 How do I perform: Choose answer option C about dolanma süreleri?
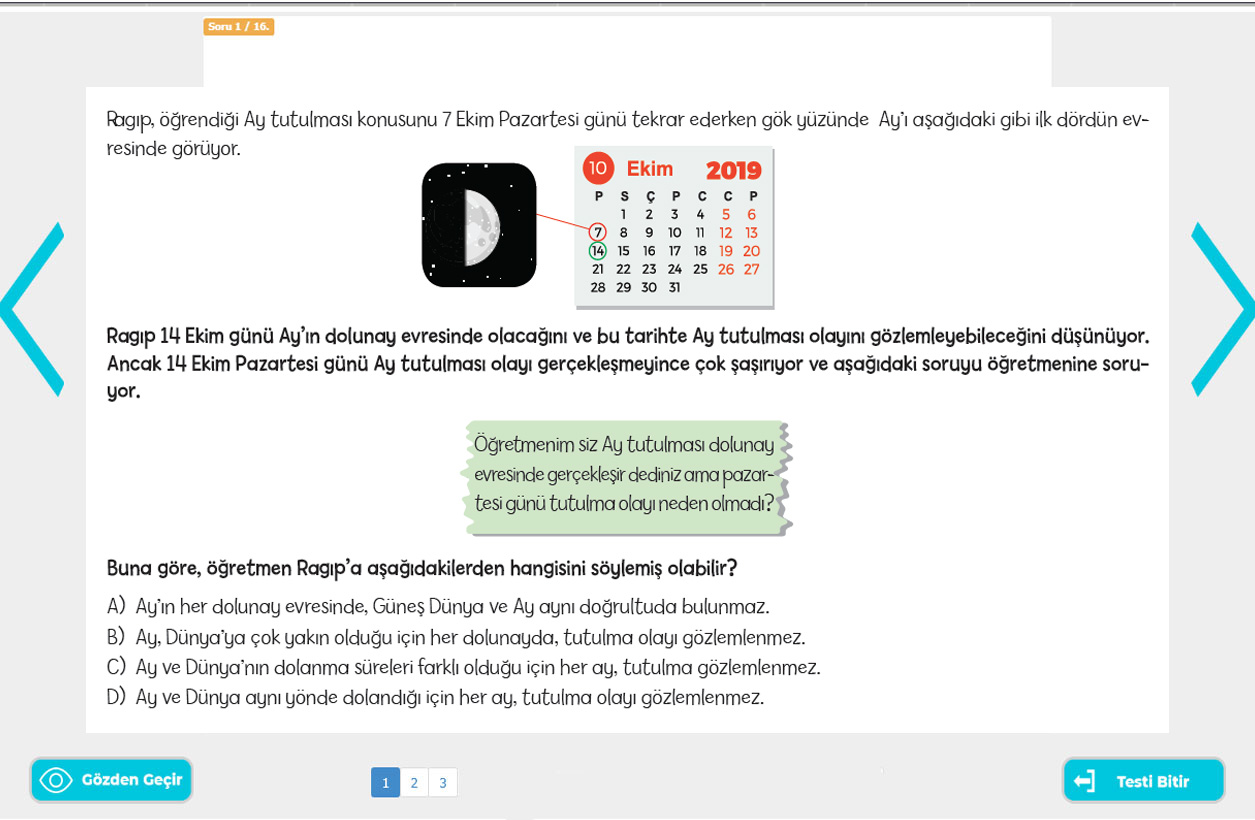click(x=463, y=667)
